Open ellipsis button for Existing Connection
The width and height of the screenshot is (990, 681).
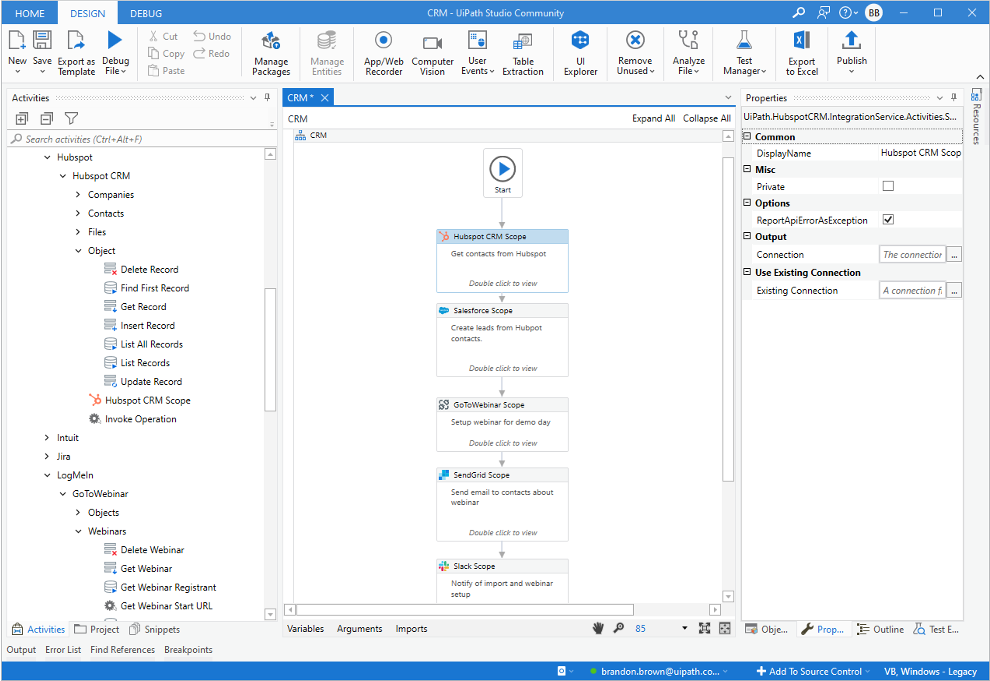pos(955,290)
